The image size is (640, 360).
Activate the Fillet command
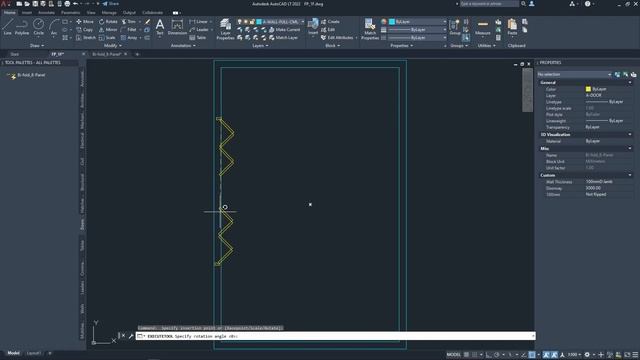(x=129, y=30)
